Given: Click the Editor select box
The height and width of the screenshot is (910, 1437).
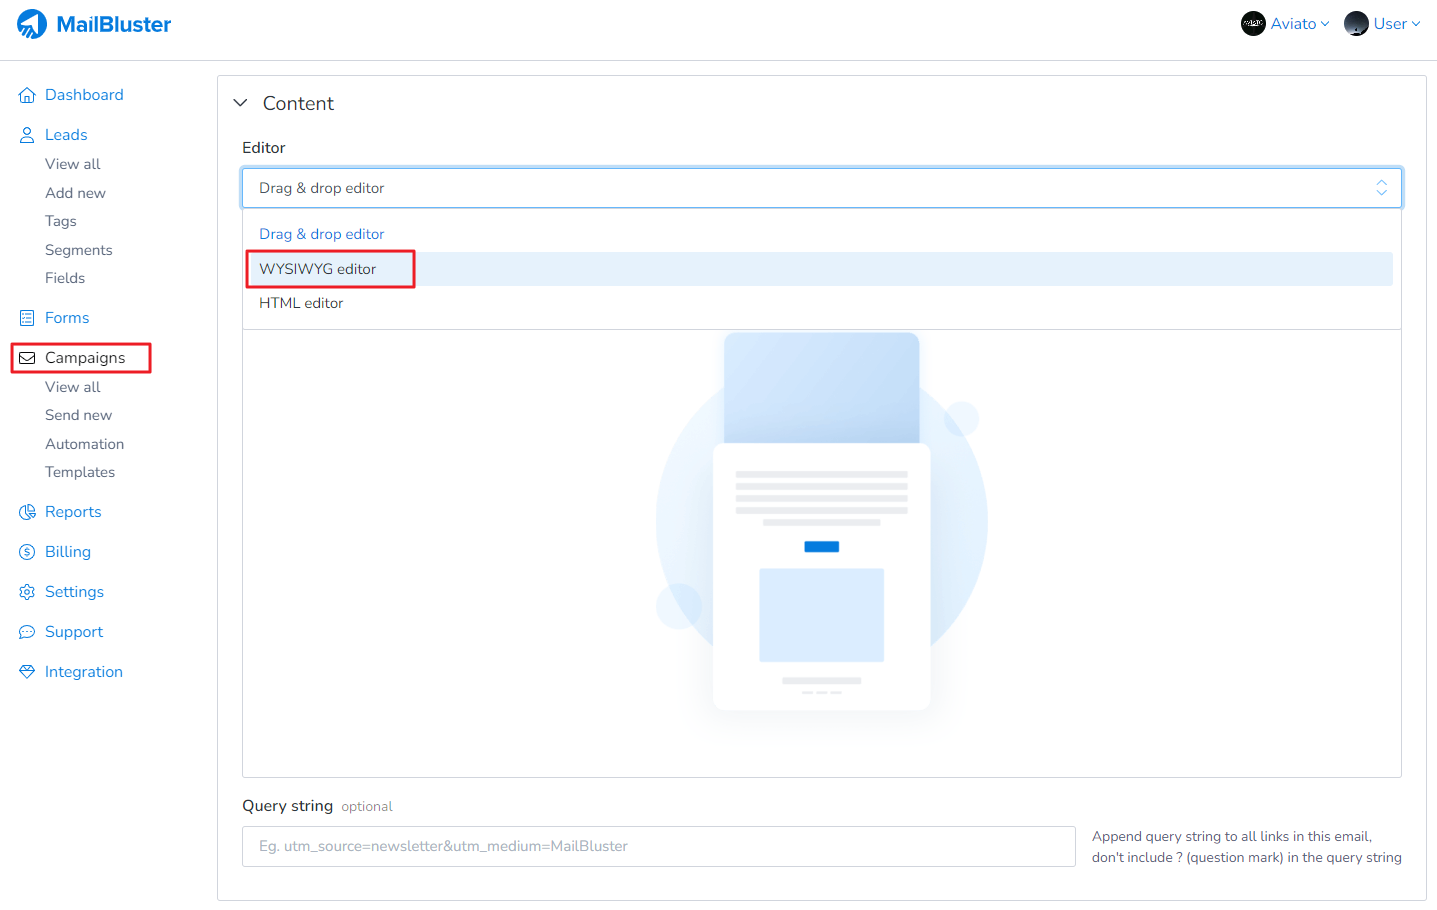Looking at the screenshot, I should [x=820, y=188].
